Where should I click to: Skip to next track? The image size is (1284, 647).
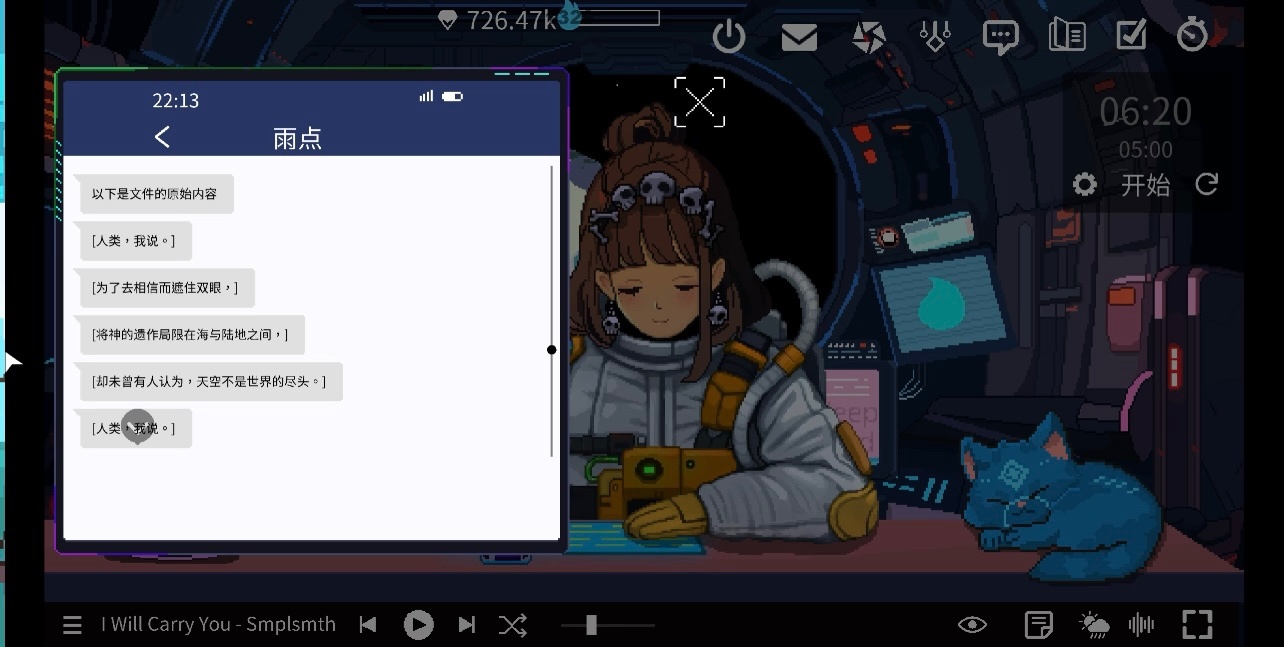click(466, 625)
